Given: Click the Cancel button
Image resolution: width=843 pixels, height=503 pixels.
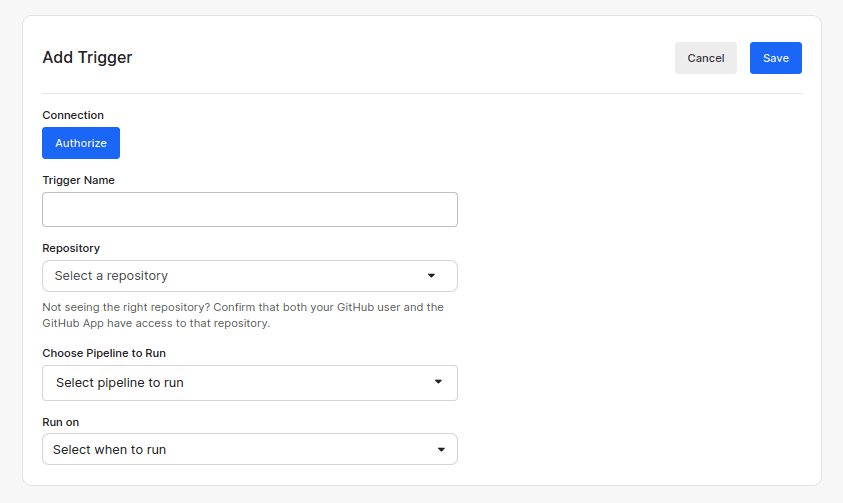Looking at the screenshot, I should (x=705, y=58).
